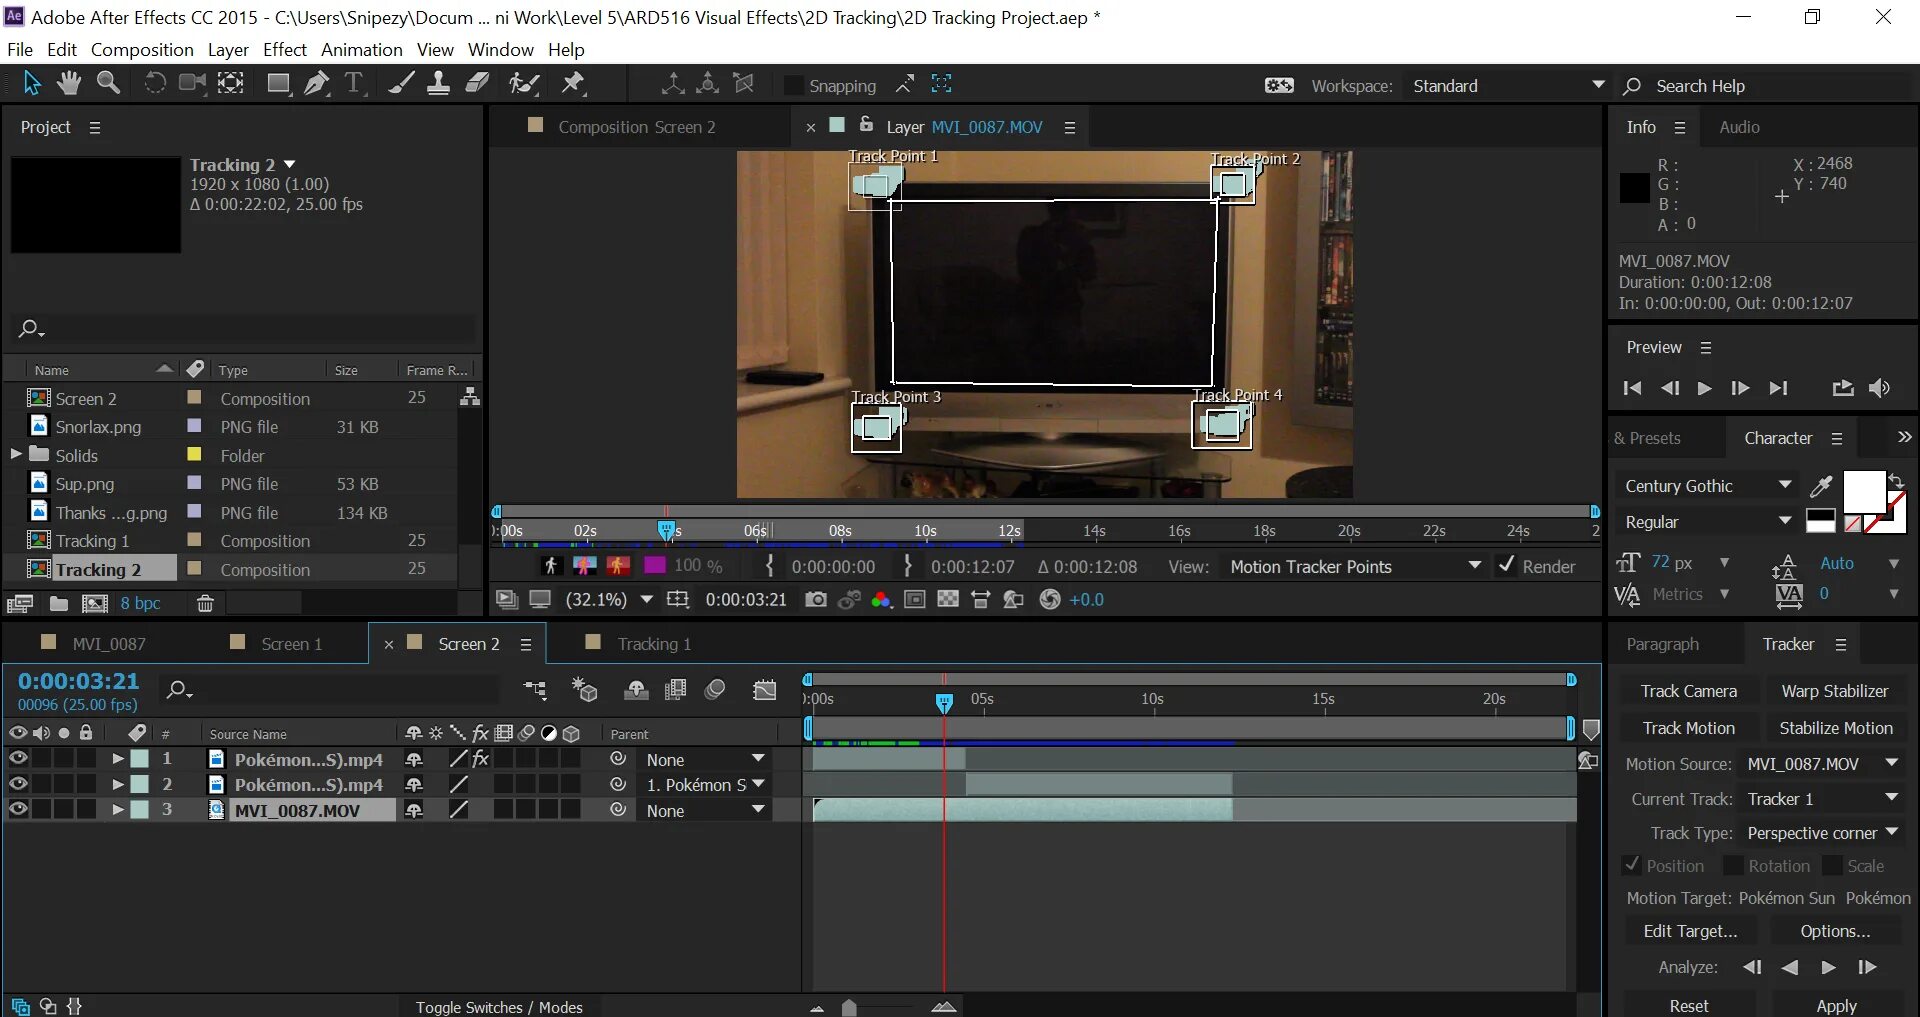This screenshot has width=1920, height=1017.
Task: Toggle shy switch on MVI_0087.MOV layer
Action: [414, 810]
